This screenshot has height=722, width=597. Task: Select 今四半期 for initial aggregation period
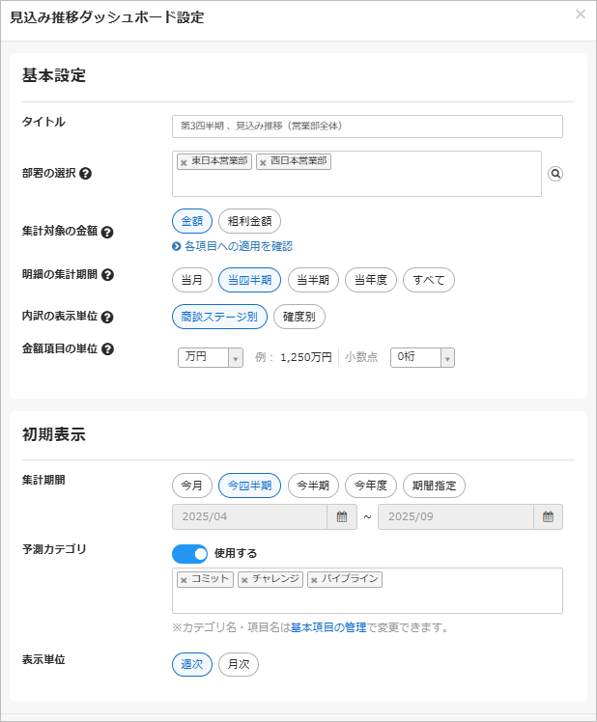click(249, 485)
